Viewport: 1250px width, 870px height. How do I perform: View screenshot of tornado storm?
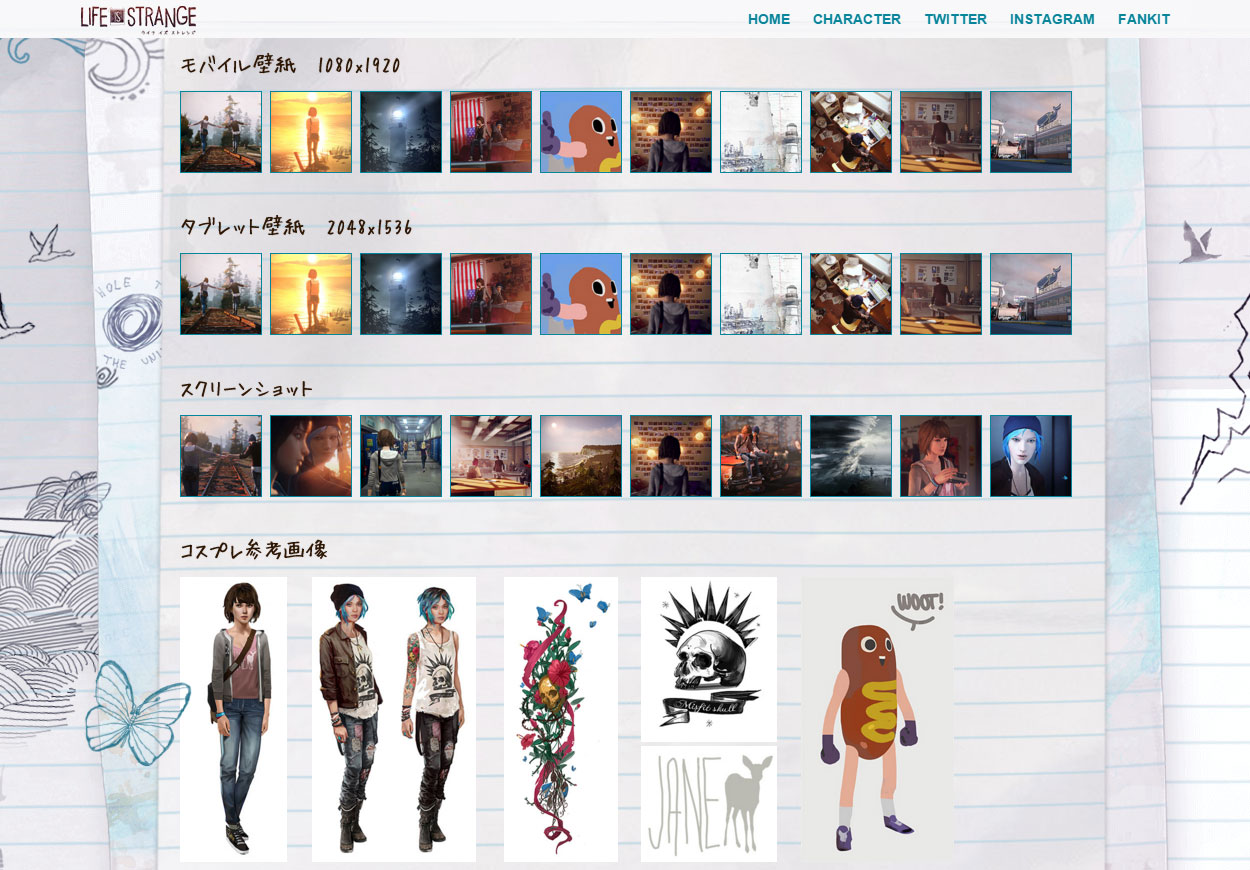[x=851, y=456]
